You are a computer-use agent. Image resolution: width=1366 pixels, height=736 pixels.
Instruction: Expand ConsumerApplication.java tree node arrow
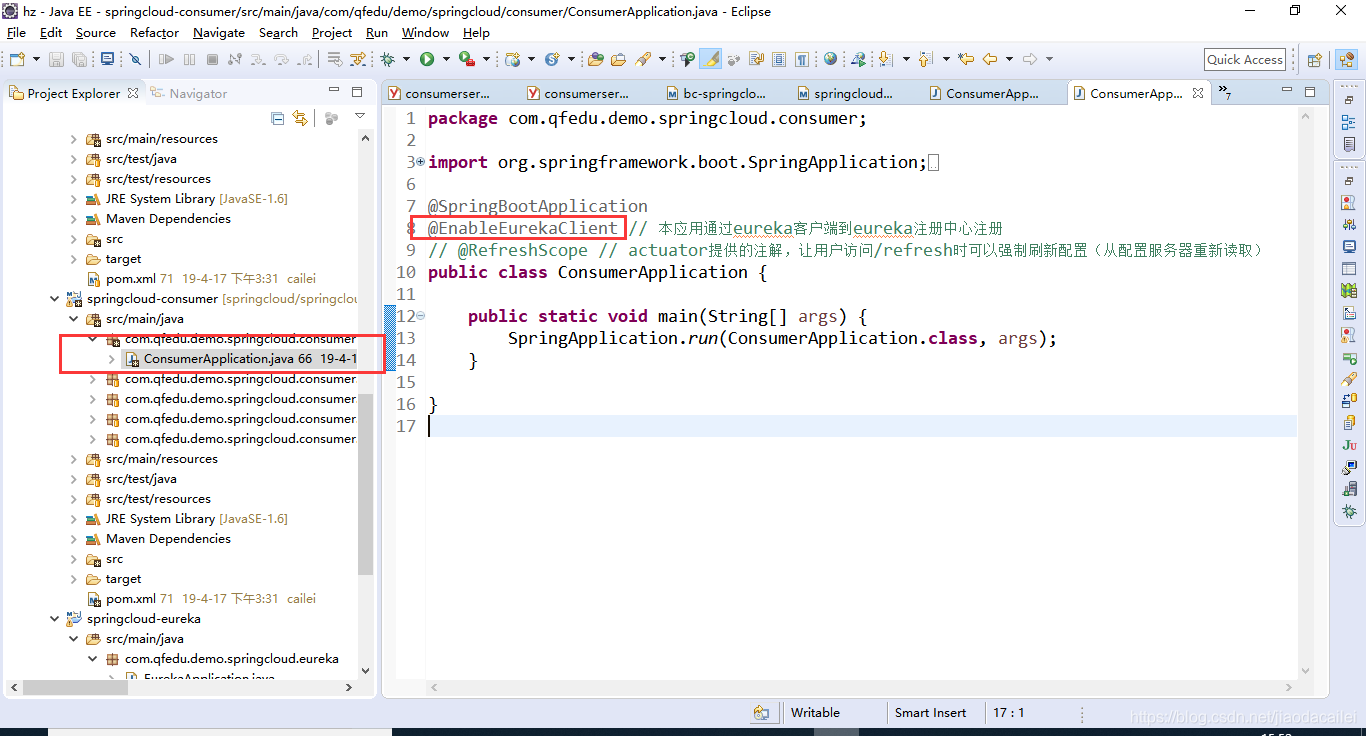[x=111, y=359]
